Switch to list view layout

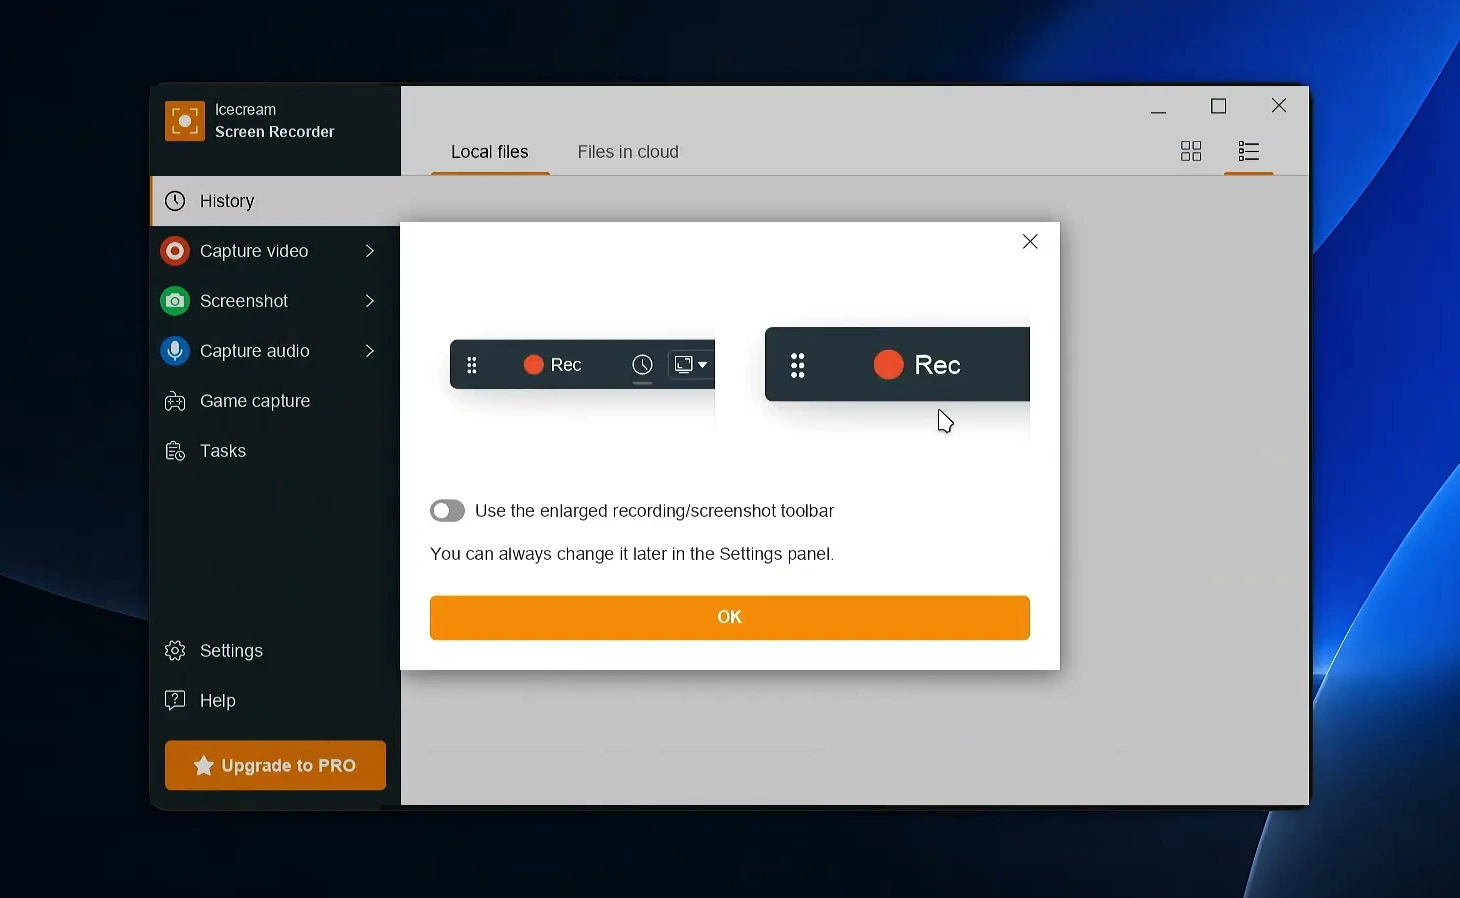point(1249,151)
